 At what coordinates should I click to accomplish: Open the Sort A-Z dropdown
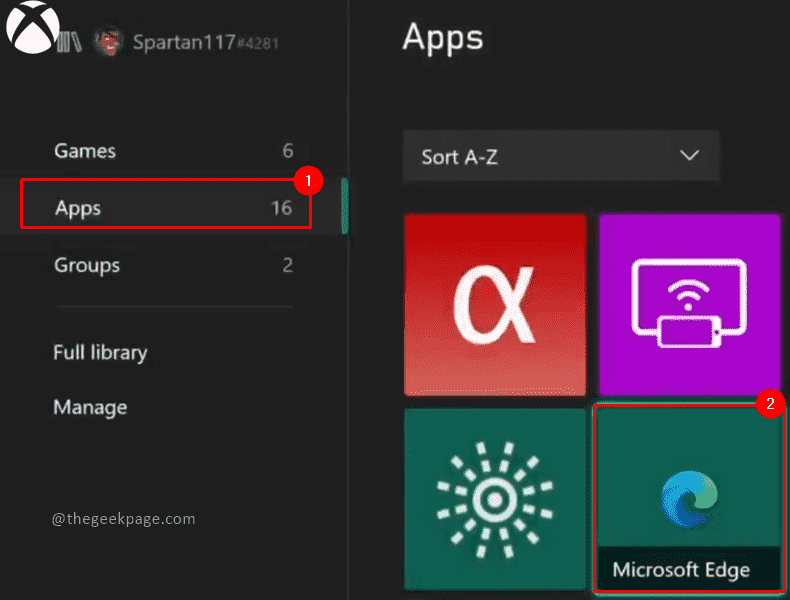(x=560, y=156)
